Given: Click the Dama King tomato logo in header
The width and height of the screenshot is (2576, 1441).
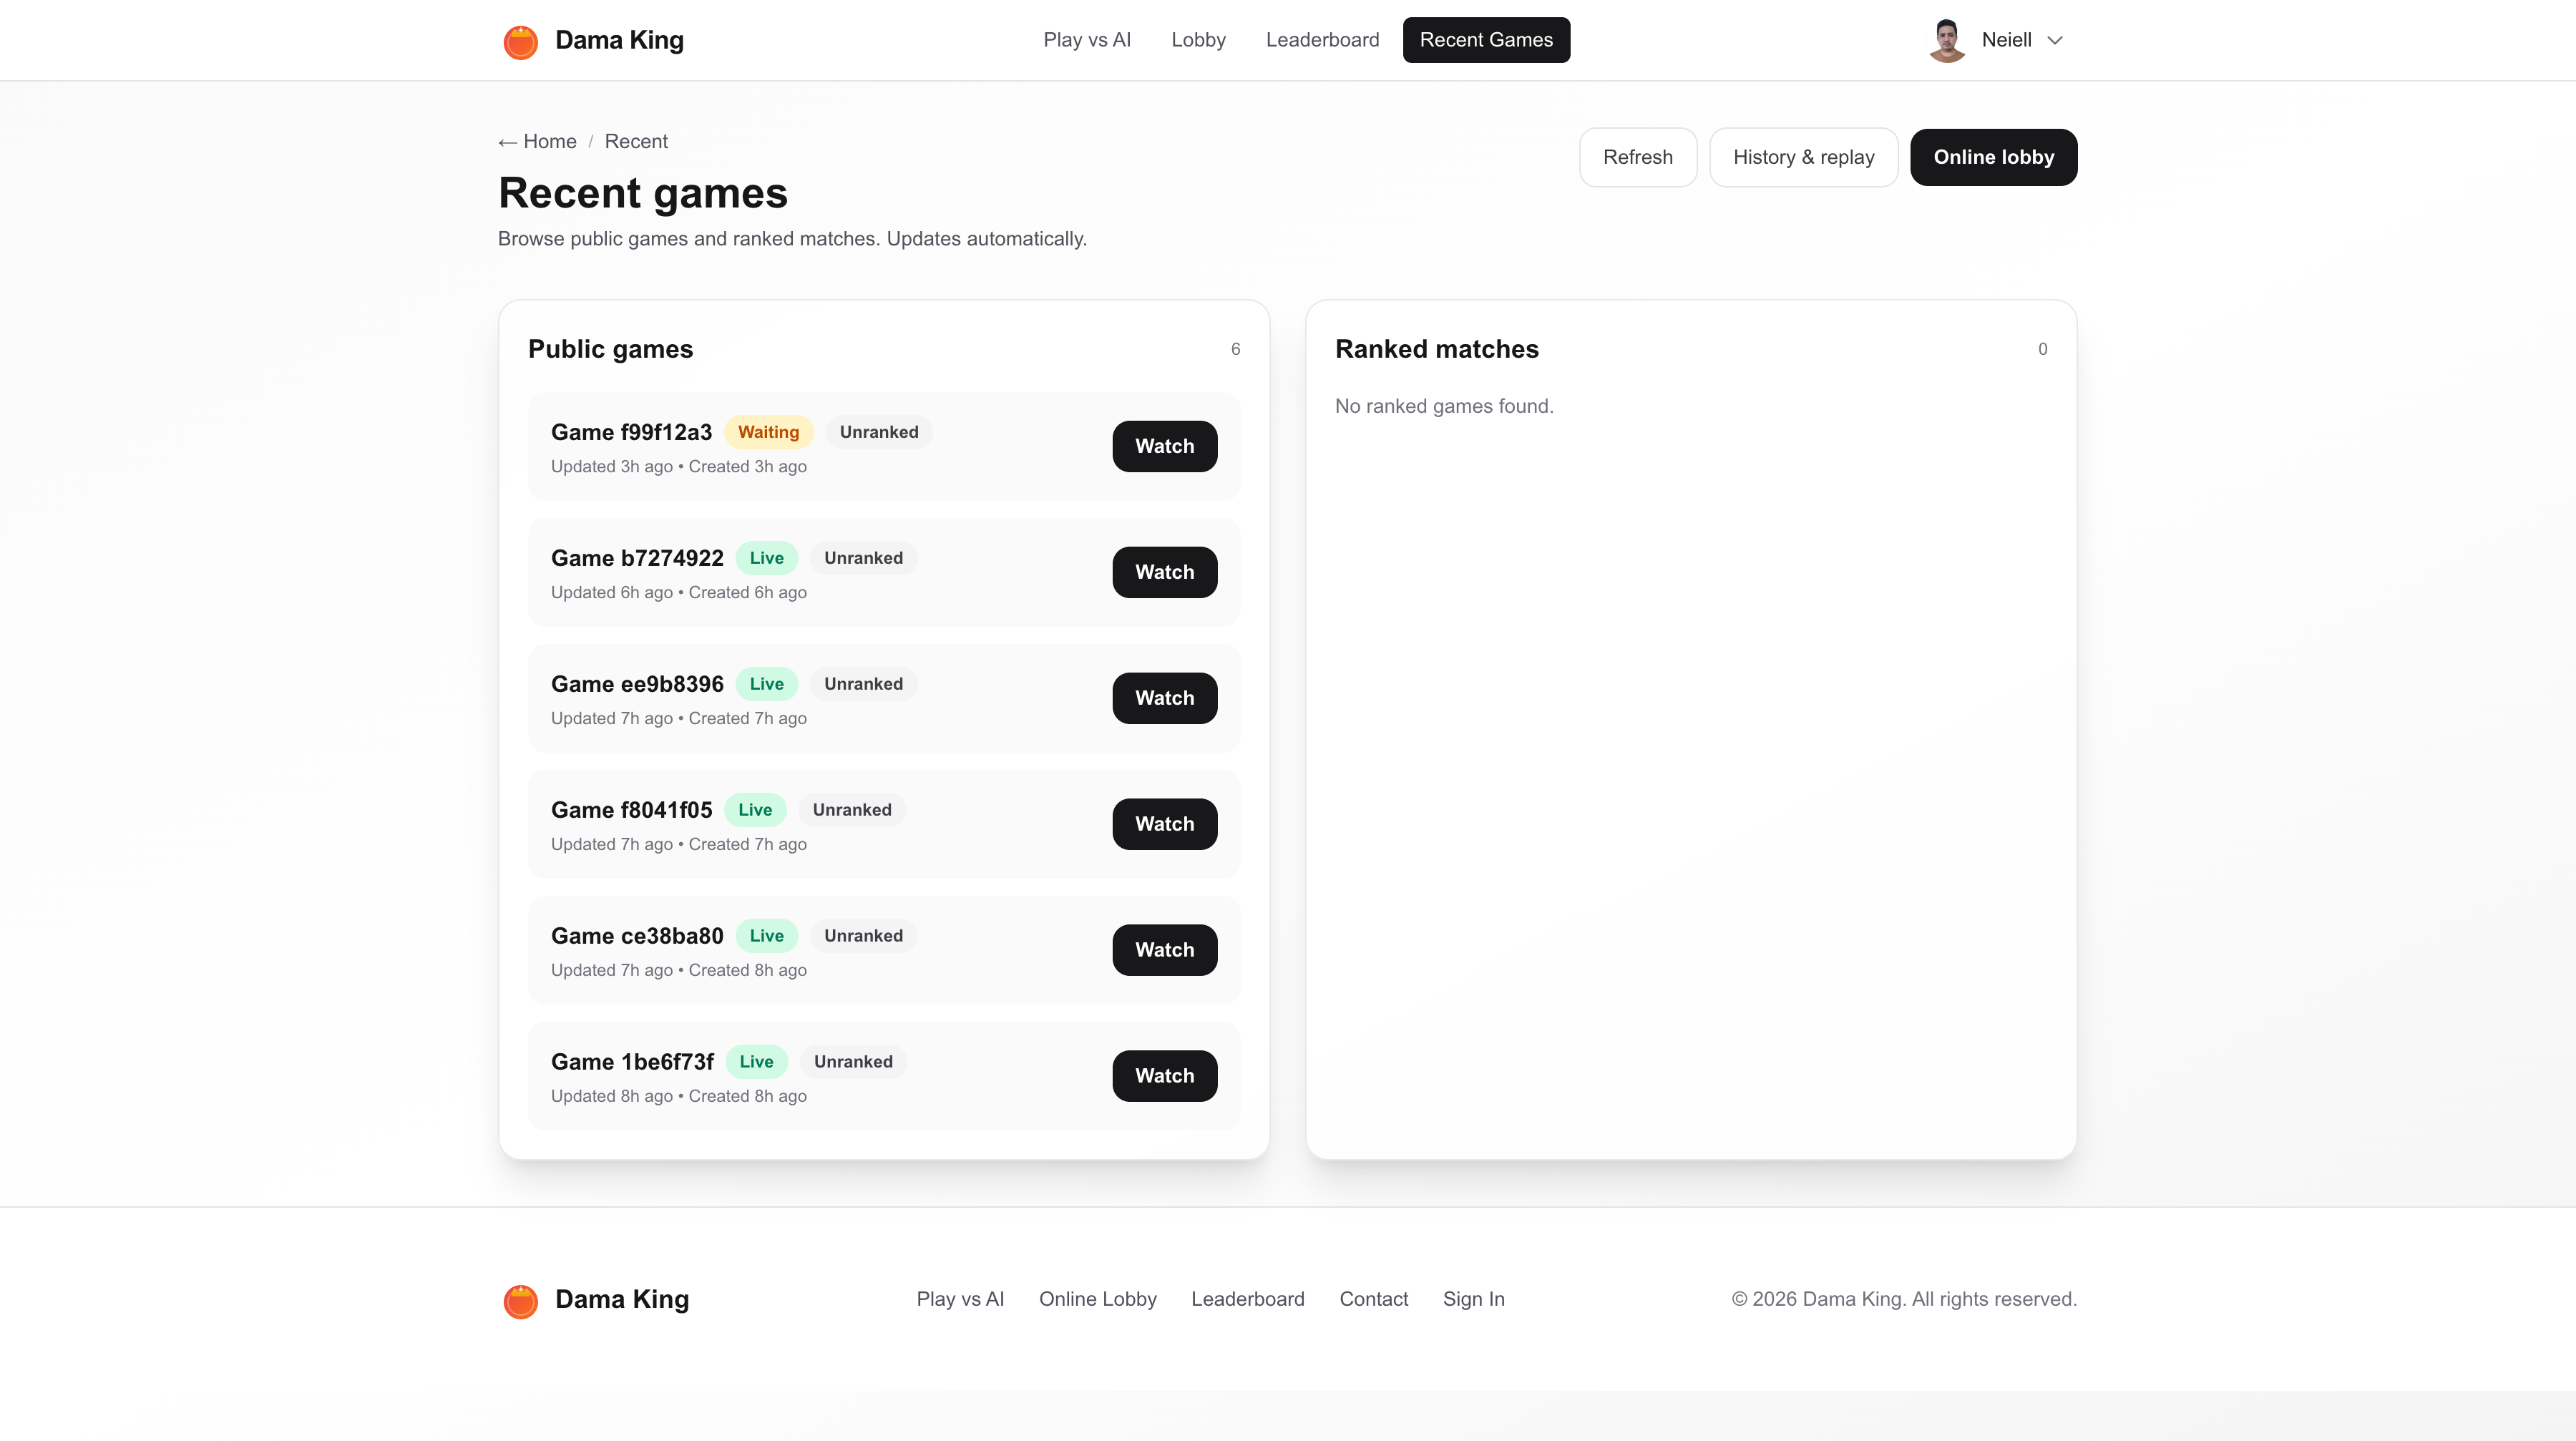Looking at the screenshot, I should point(521,41).
